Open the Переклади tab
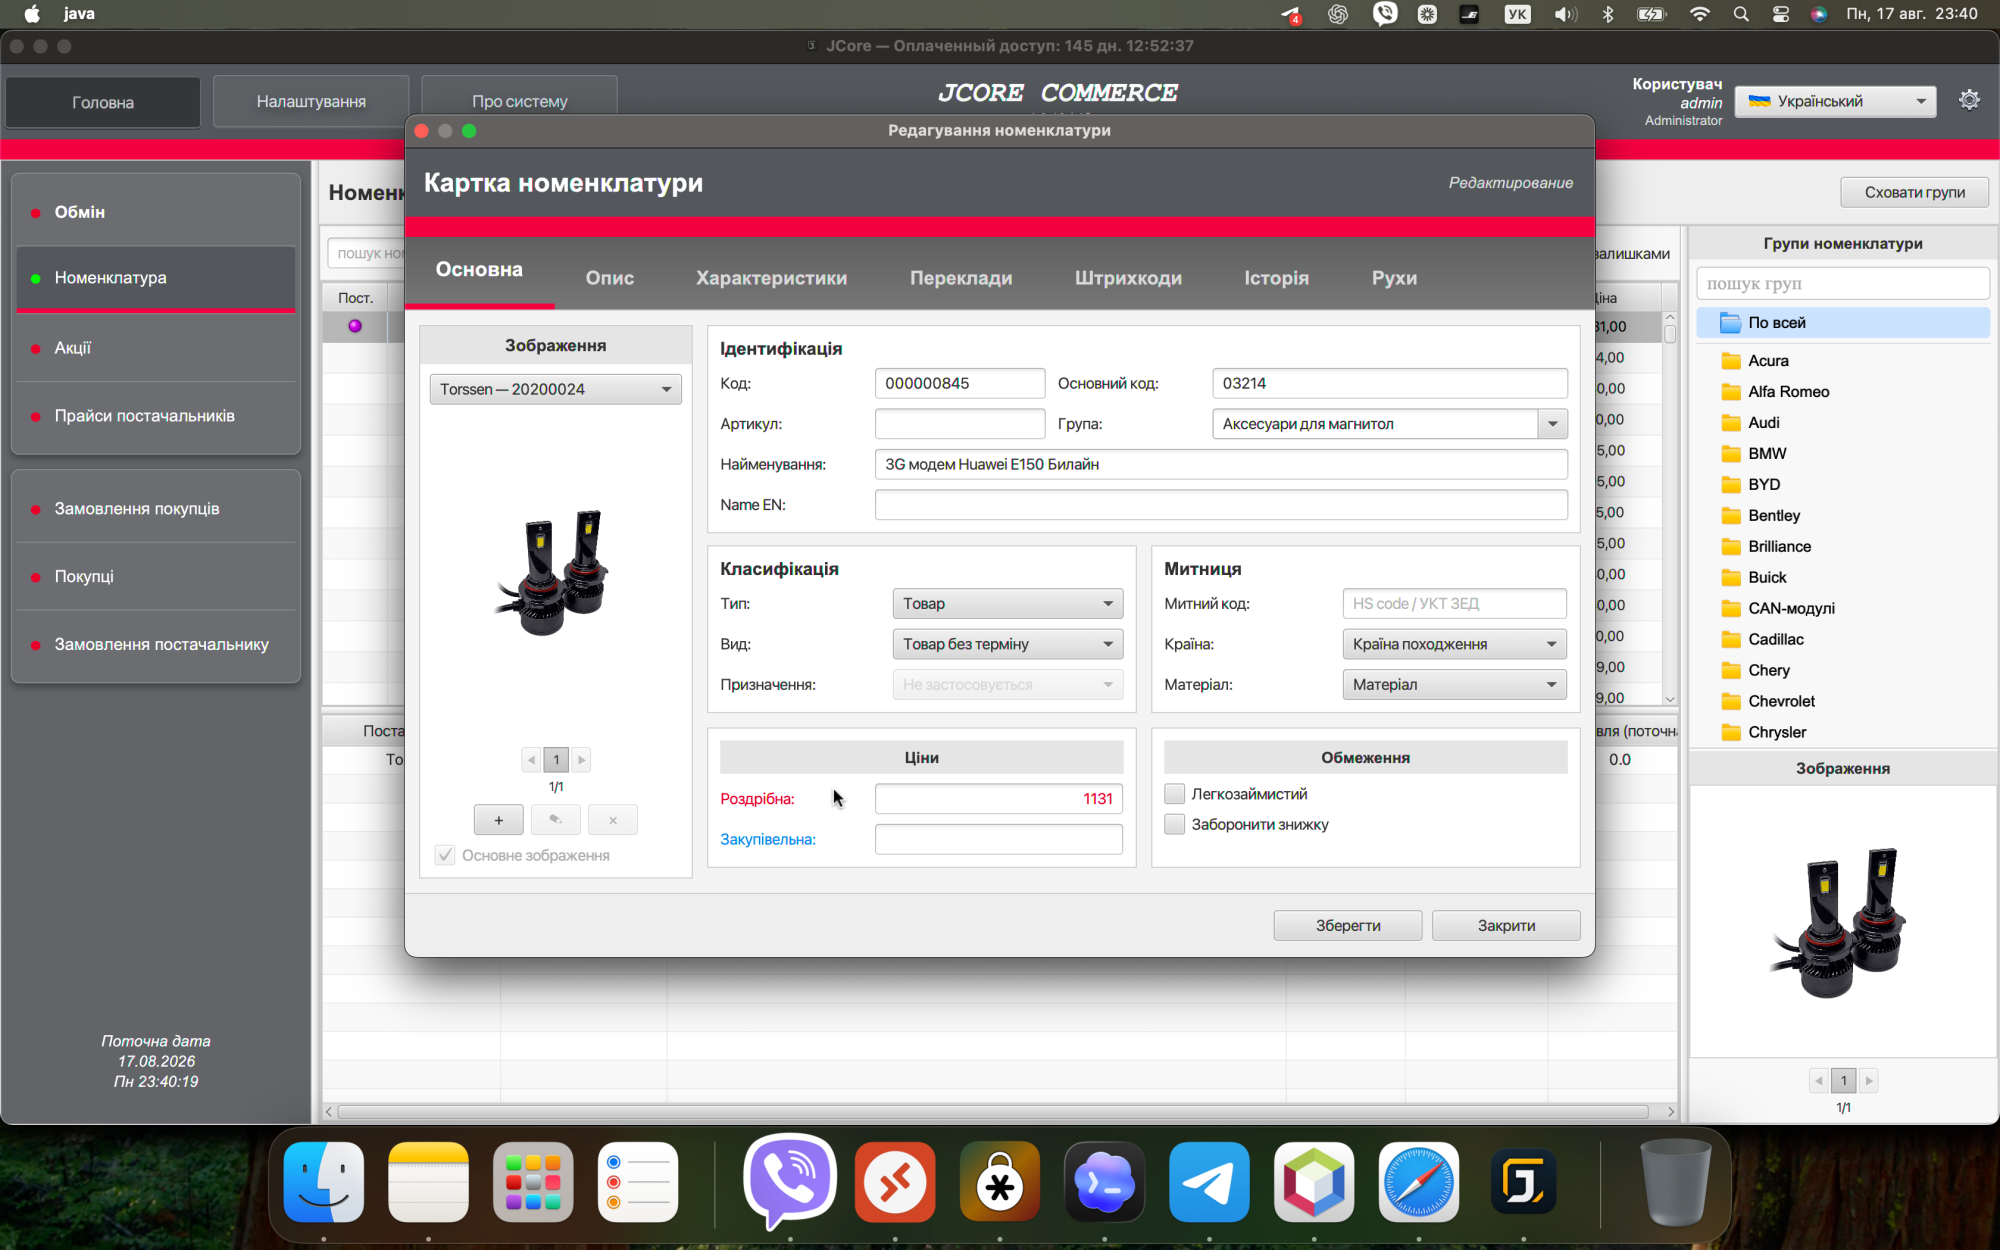 tap(961, 278)
